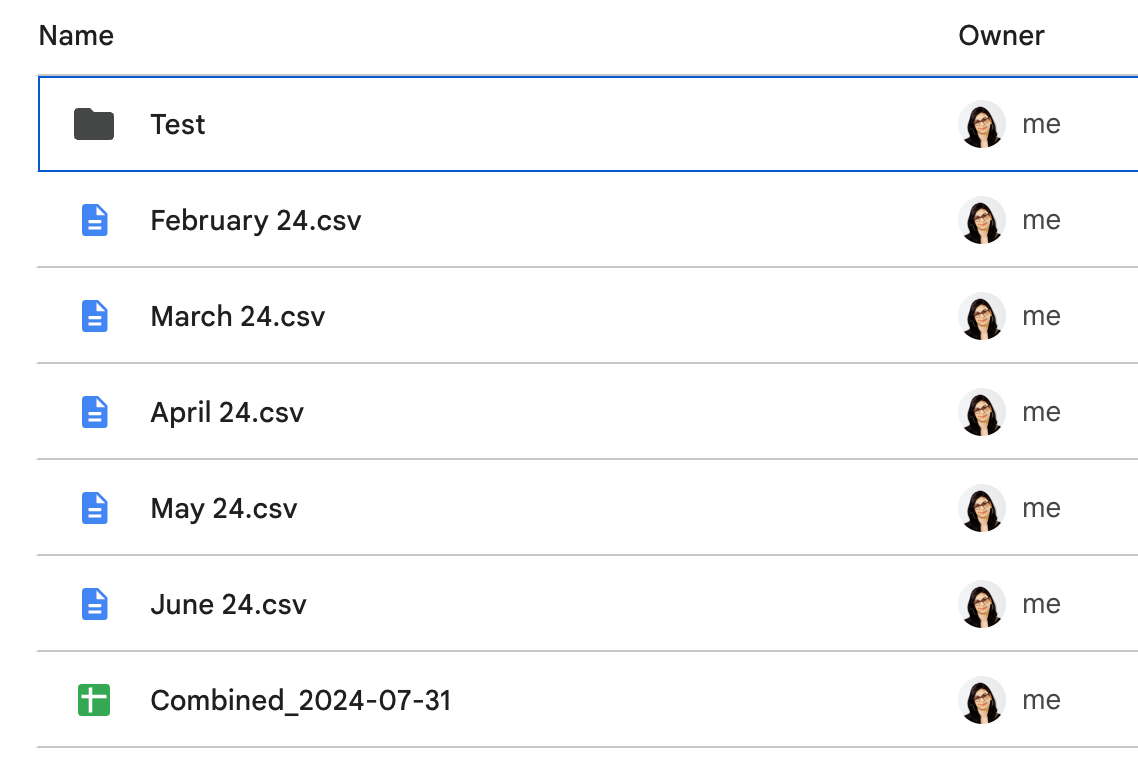The width and height of the screenshot is (1138, 764).
Task: Click the green Combined_2024-07-31 spreadsheet icon
Action: tap(94, 700)
